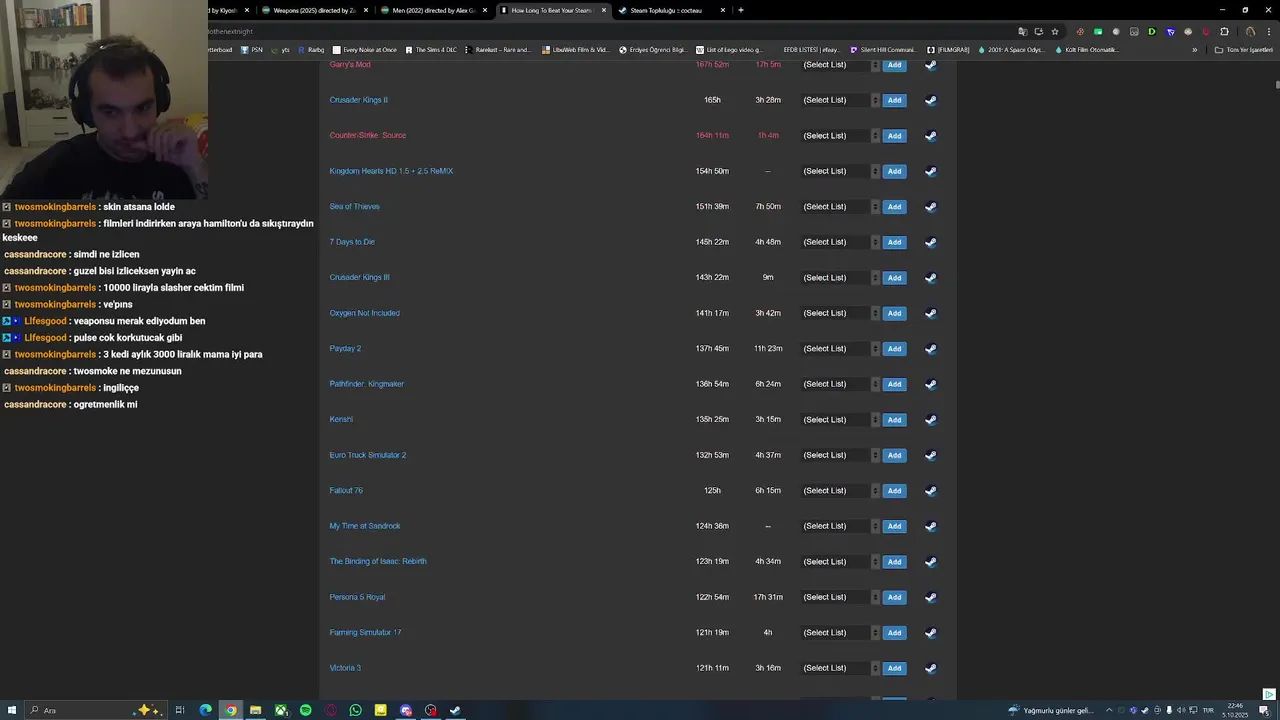Click Steam icon beside Fallout 76
This screenshot has width=1280, height=720.
coord(930,491)
